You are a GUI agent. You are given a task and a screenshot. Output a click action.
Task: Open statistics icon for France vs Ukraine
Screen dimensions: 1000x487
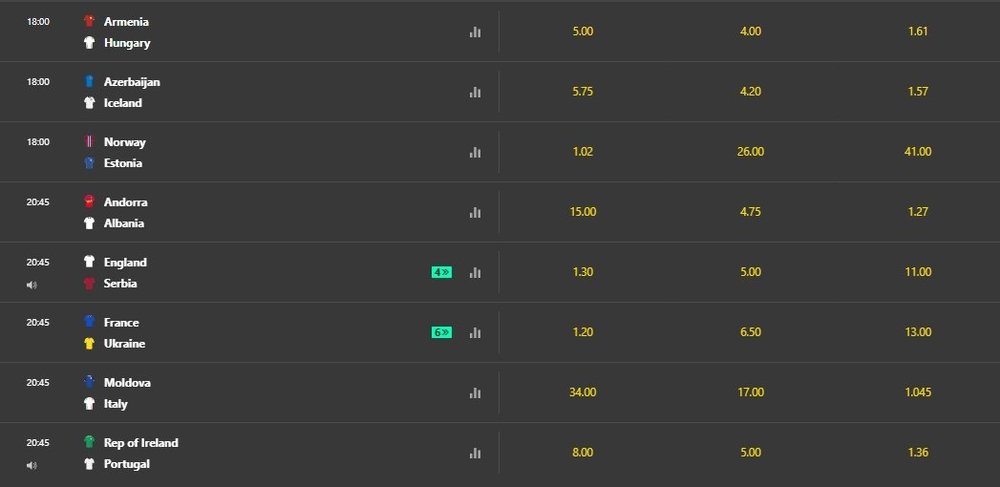tap(475, 333)
